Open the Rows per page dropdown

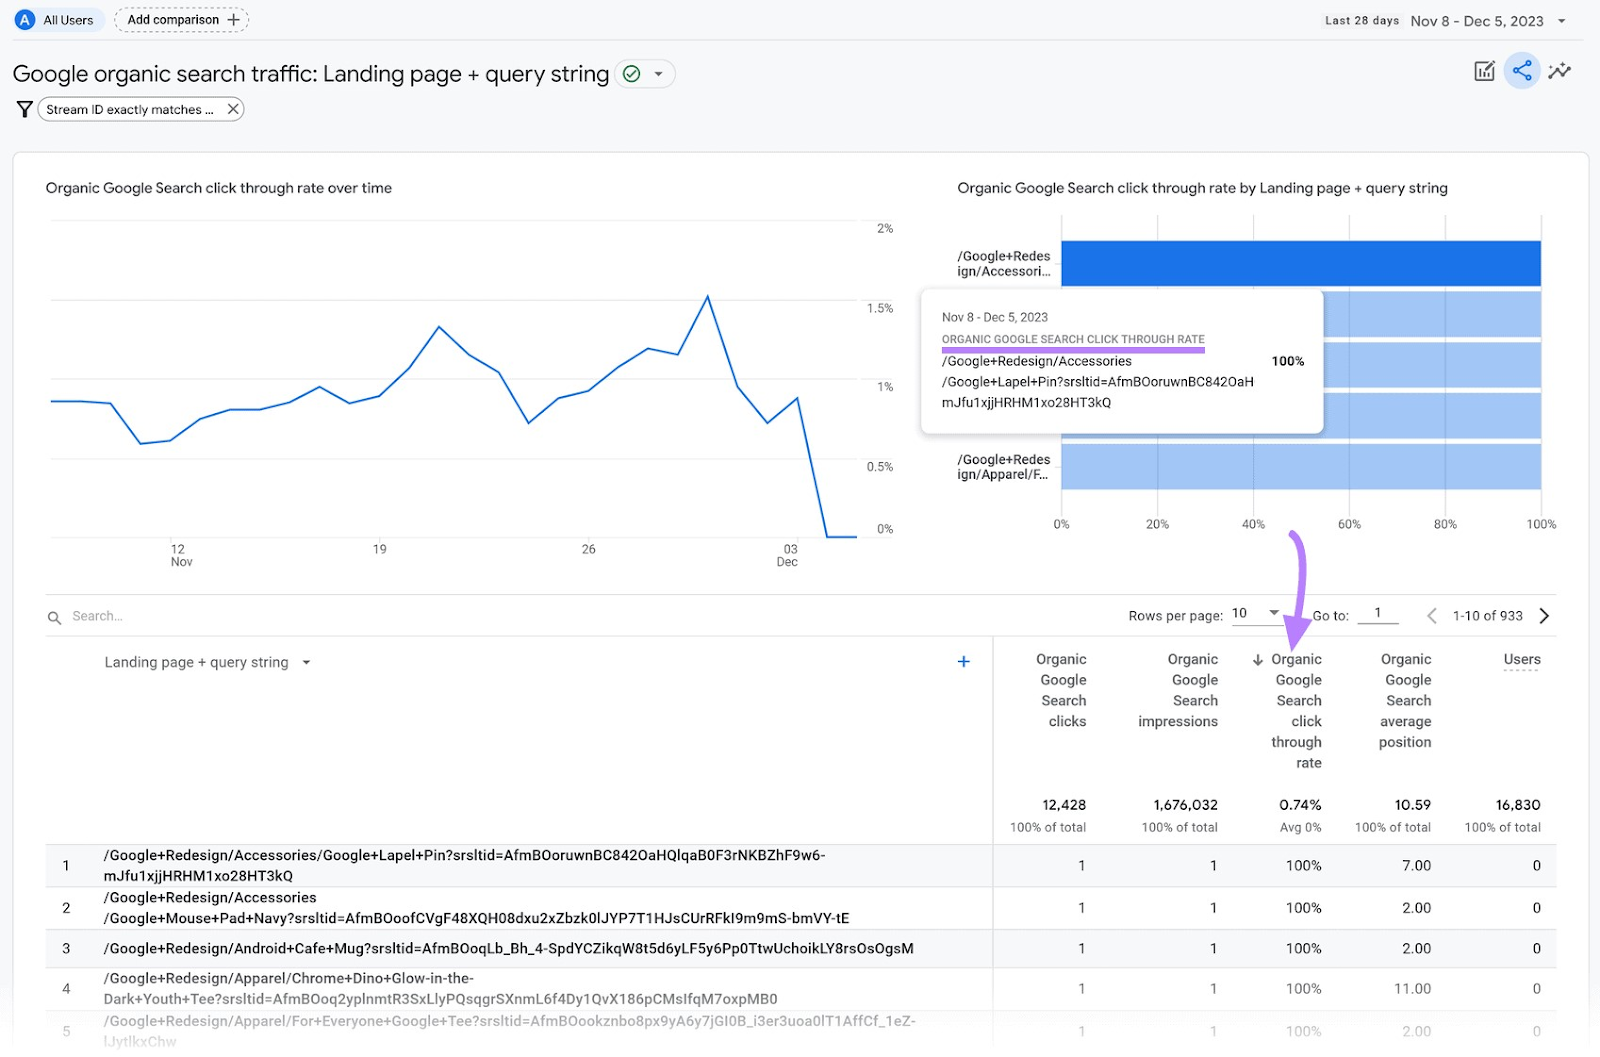[1255, 614]
